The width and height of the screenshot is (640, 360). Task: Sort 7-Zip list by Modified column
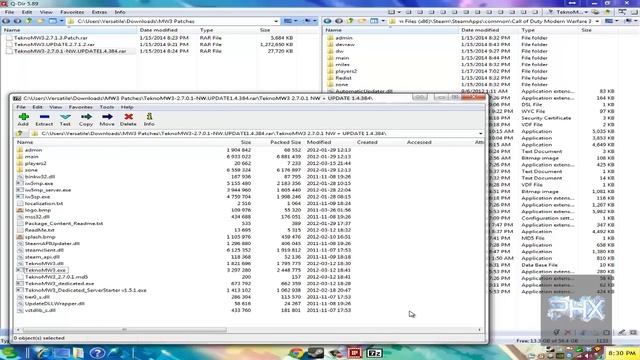pyautogui.click(x=319, y=142)
